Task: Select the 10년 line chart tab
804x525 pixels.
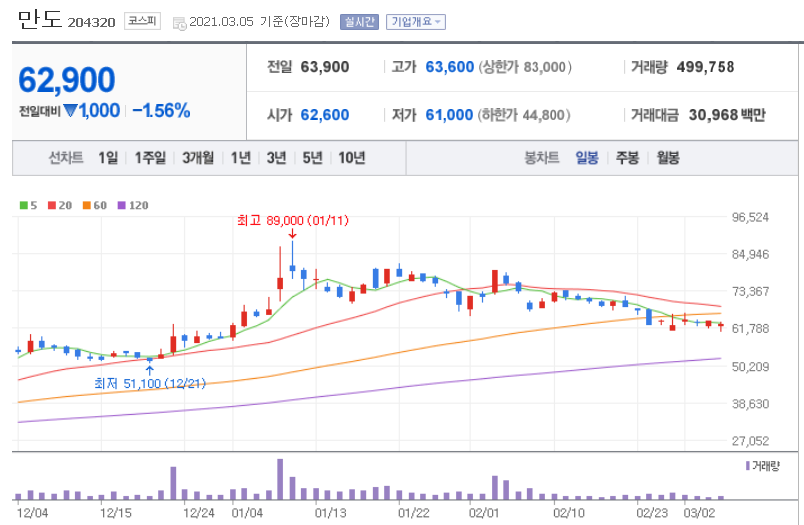Action: click(x=352, y=158)
